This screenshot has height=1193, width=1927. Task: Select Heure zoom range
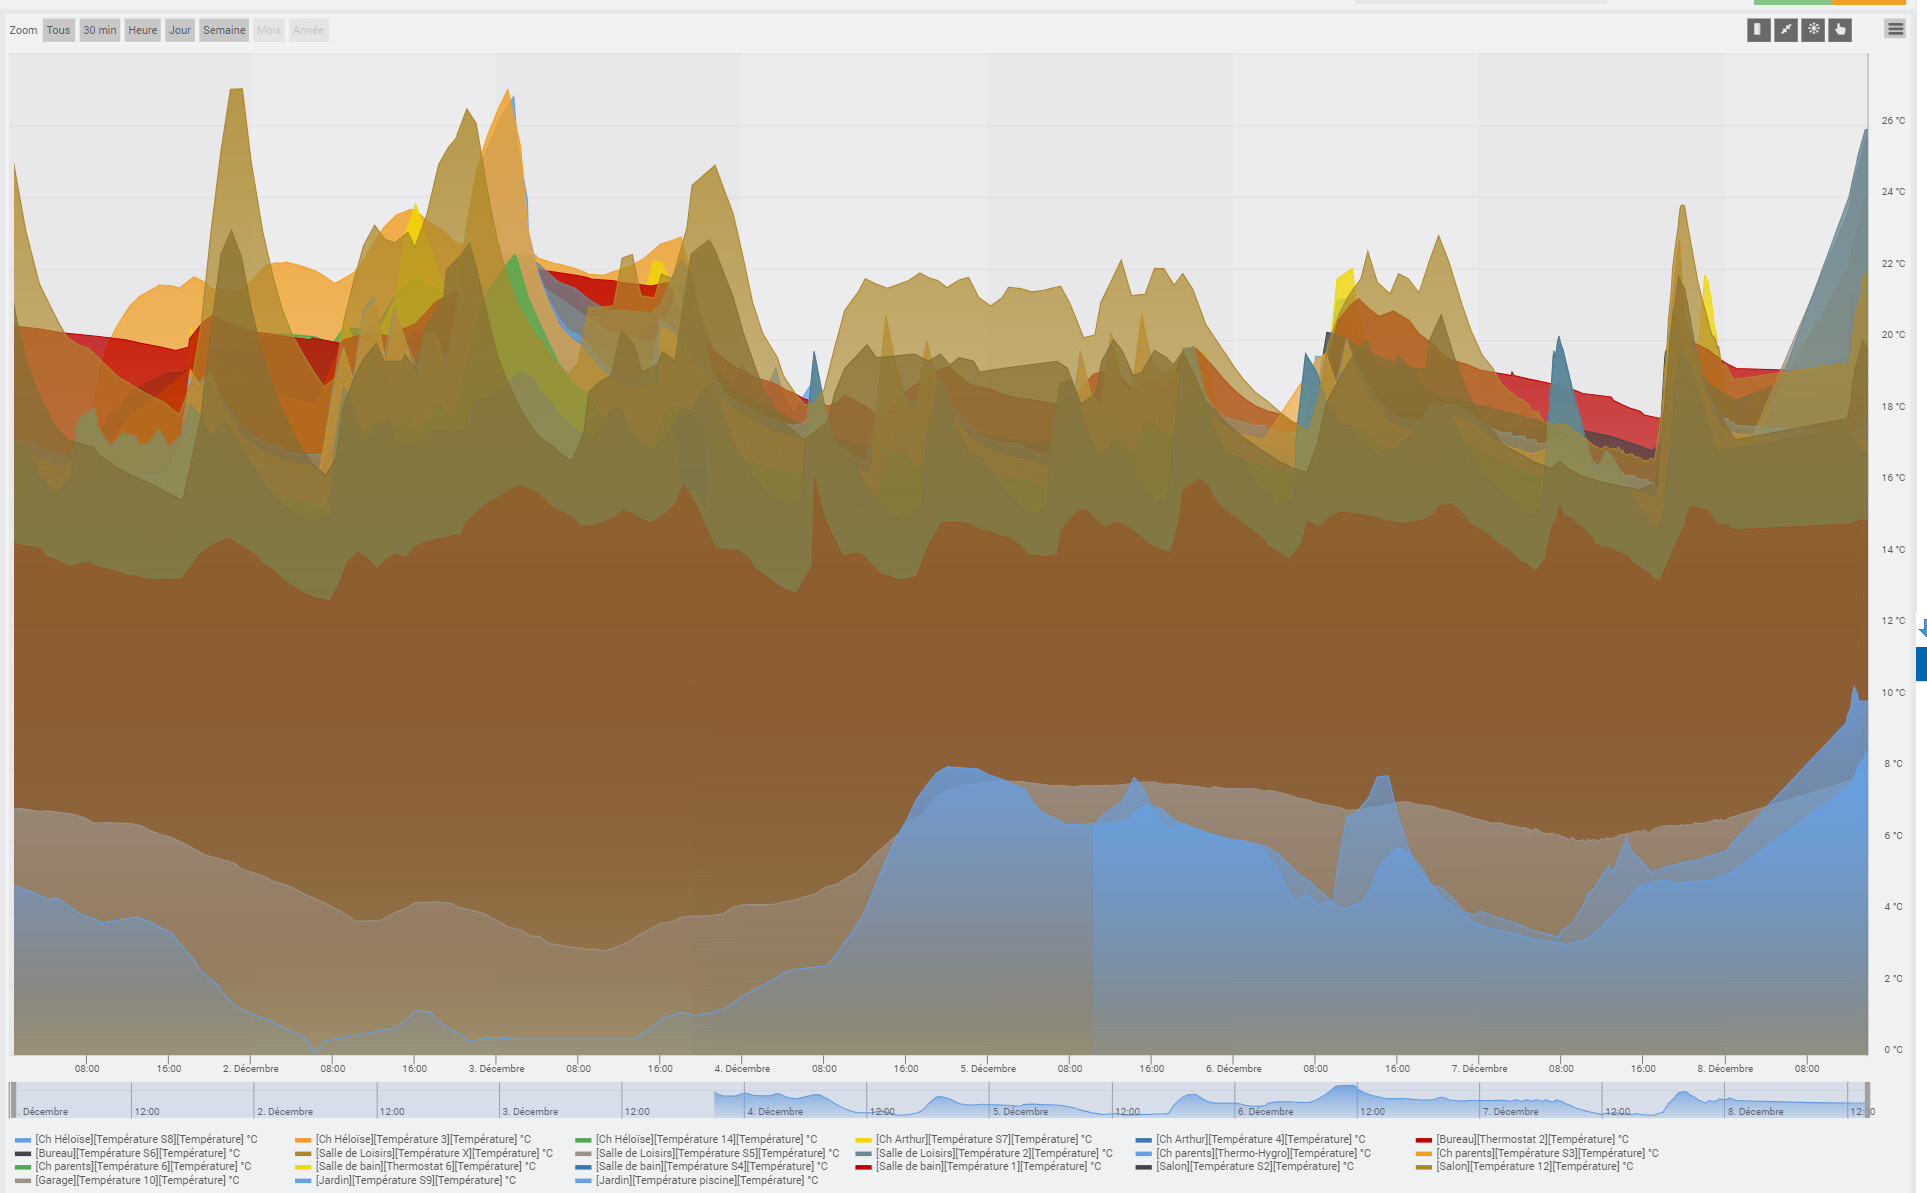[x=143, y=30]
